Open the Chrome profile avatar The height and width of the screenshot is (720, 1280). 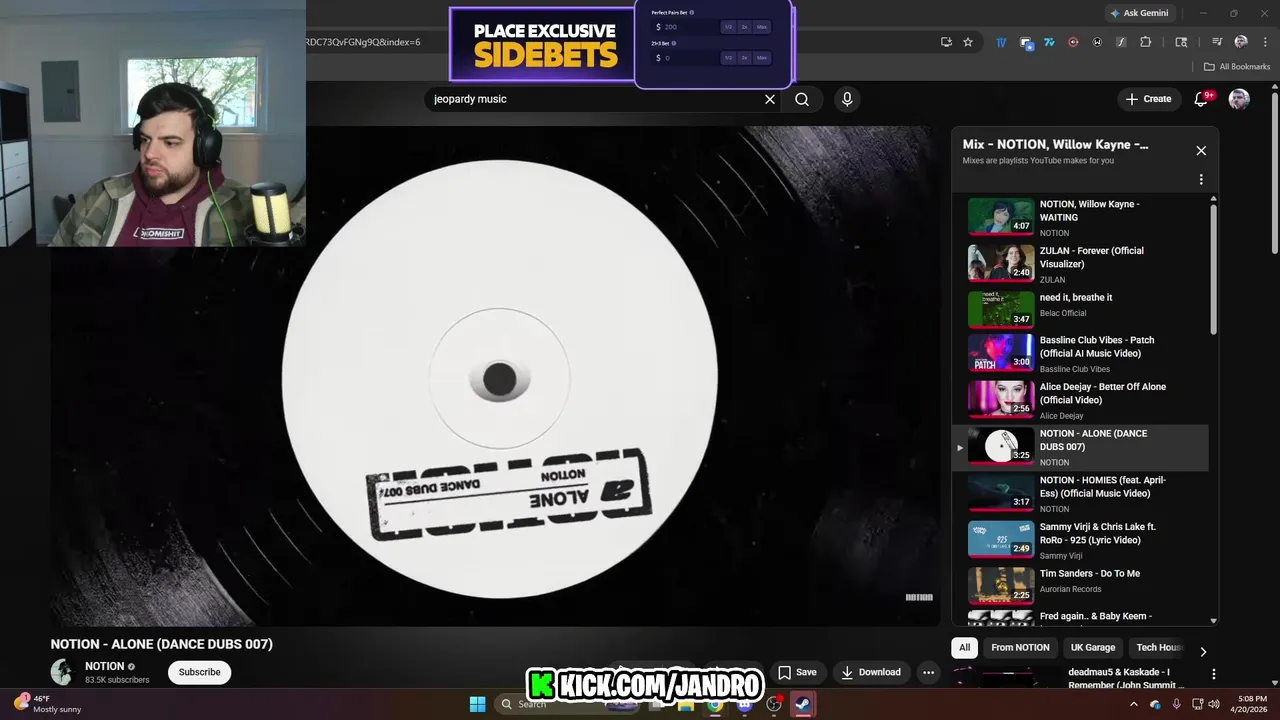[1241, 42]
